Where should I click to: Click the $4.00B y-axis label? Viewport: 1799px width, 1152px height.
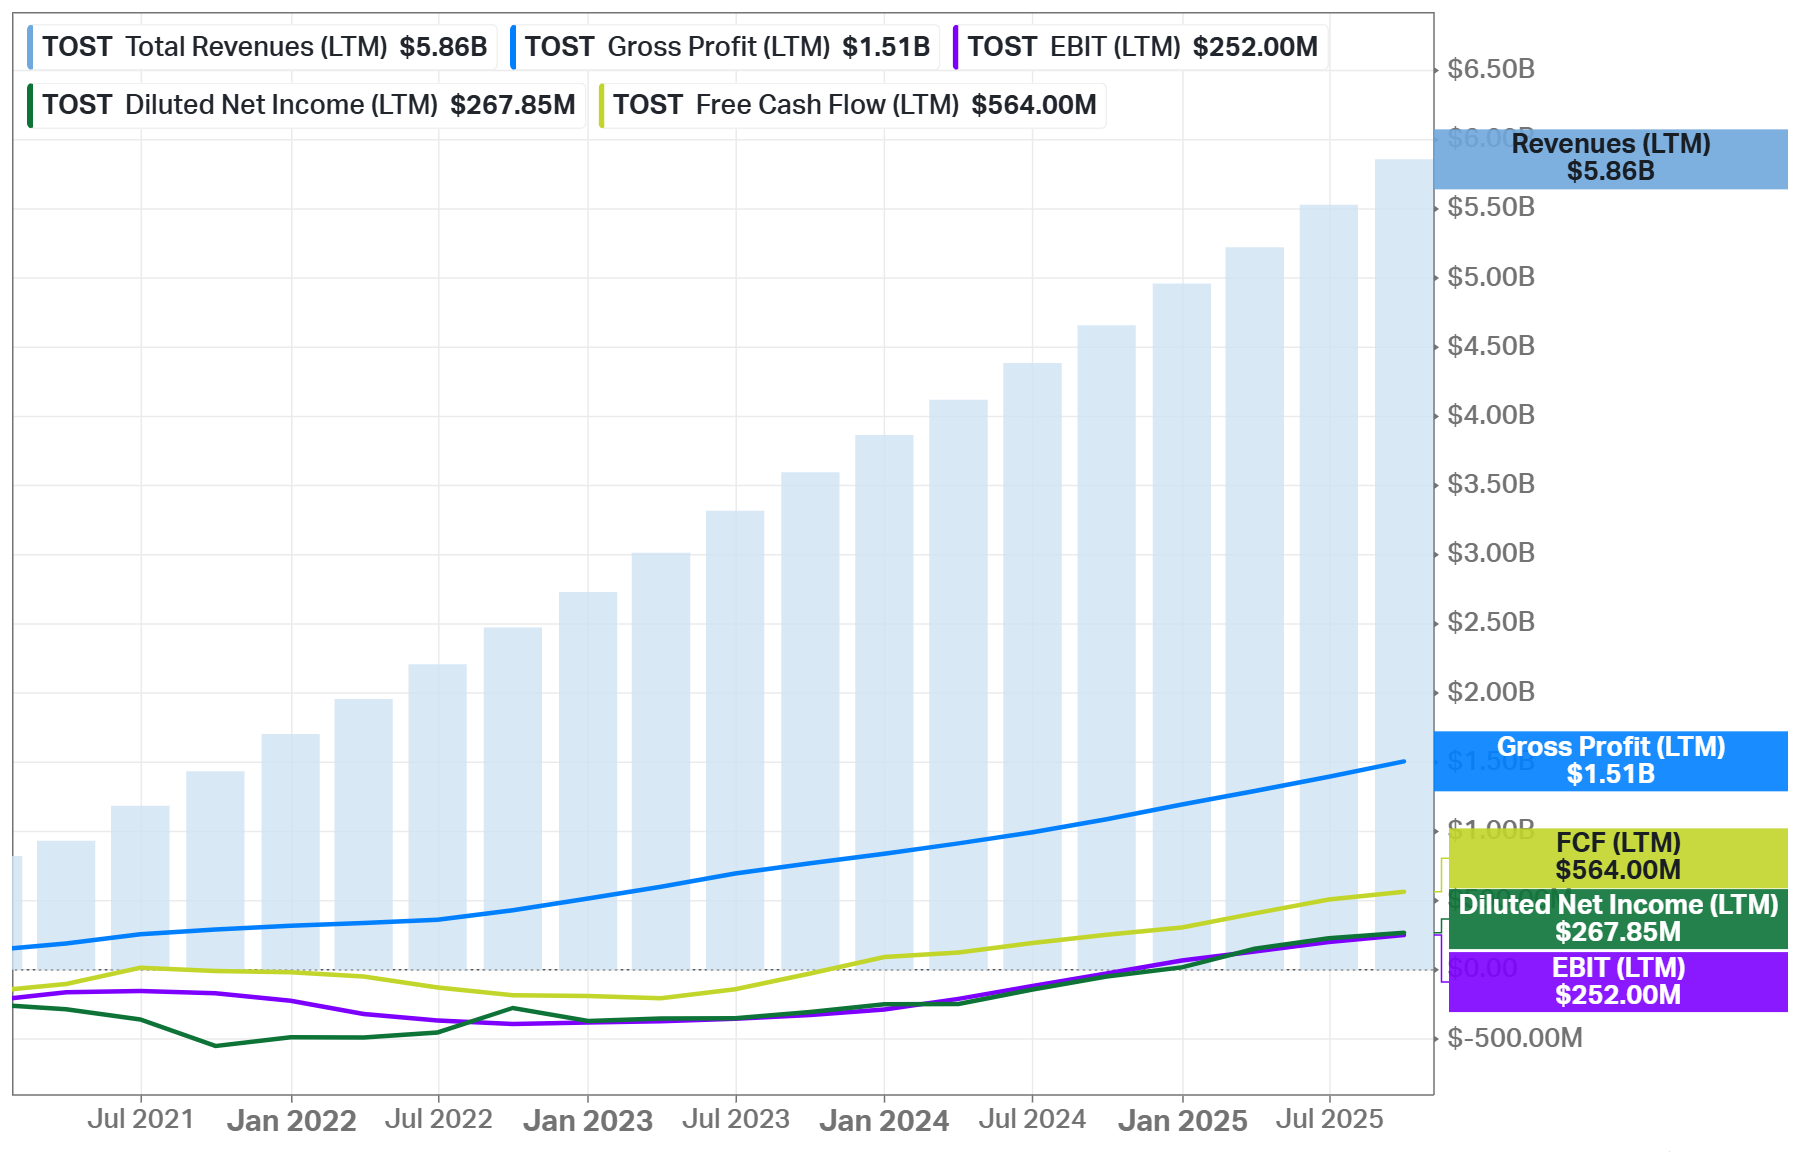click(1491, 415)
